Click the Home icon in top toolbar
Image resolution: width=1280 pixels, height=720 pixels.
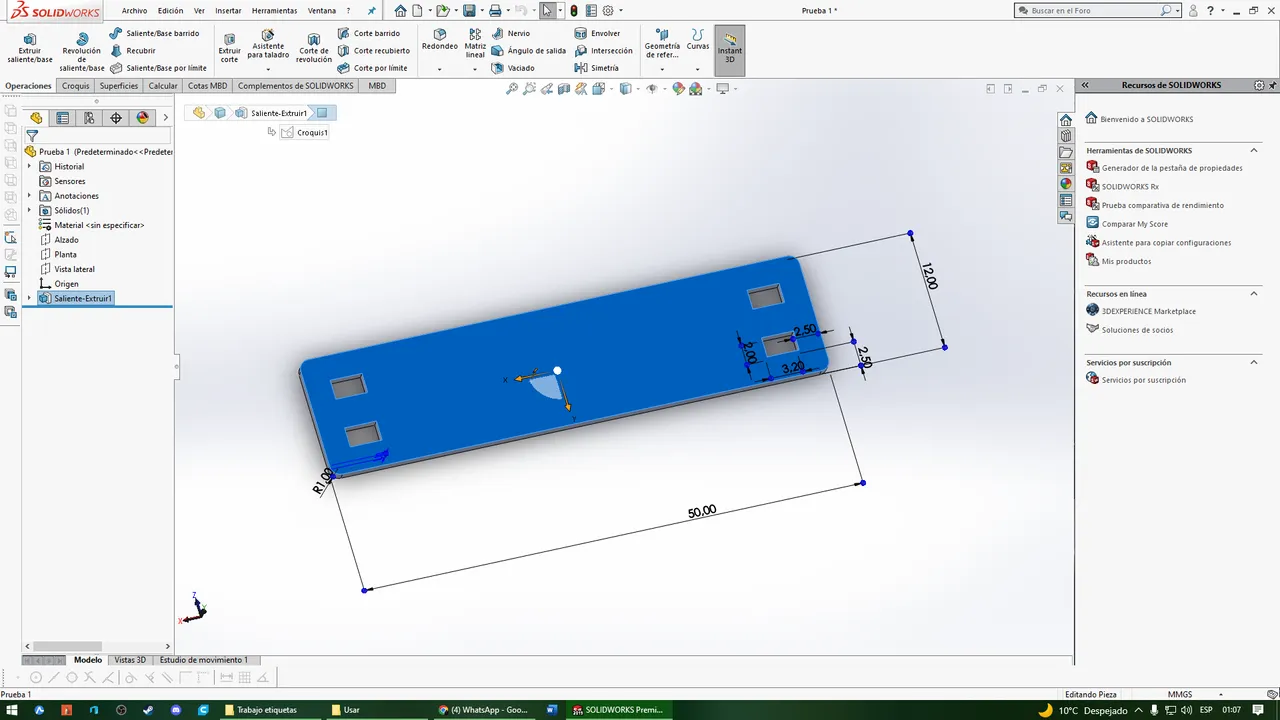coord(400,11)
